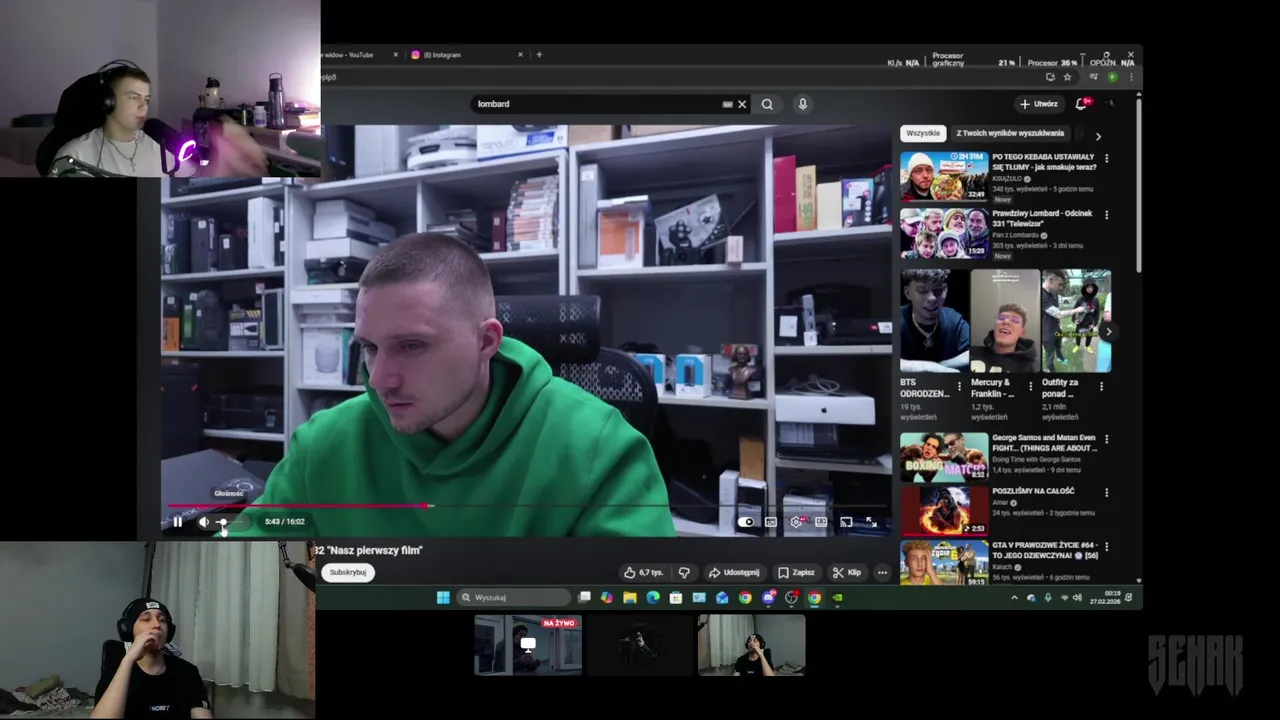The height and width of the screenshot is (720, 1280).
Task: Like the video with 6,7 tys. likes
Action: point(643,572)
